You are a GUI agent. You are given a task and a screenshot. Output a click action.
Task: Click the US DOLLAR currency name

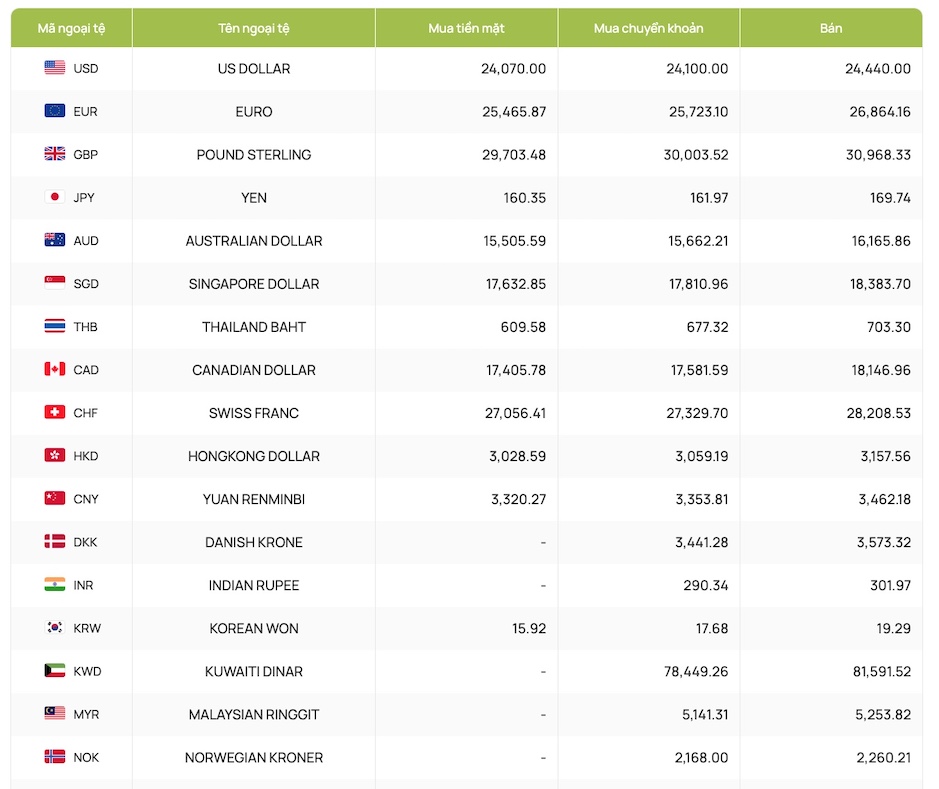click(254, 69)
